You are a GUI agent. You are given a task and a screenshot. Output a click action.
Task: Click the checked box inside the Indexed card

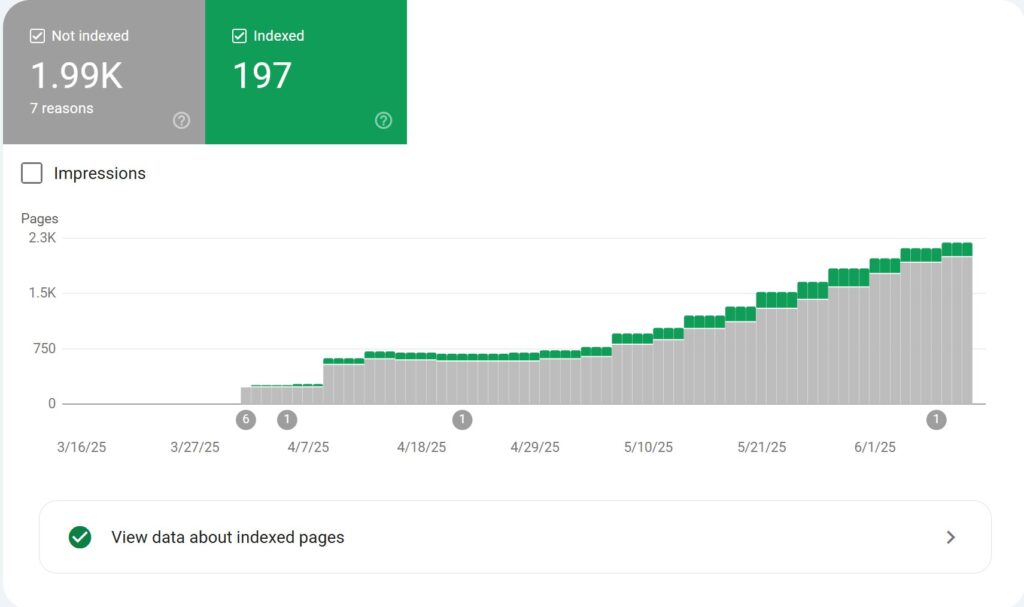click(239, 35)
